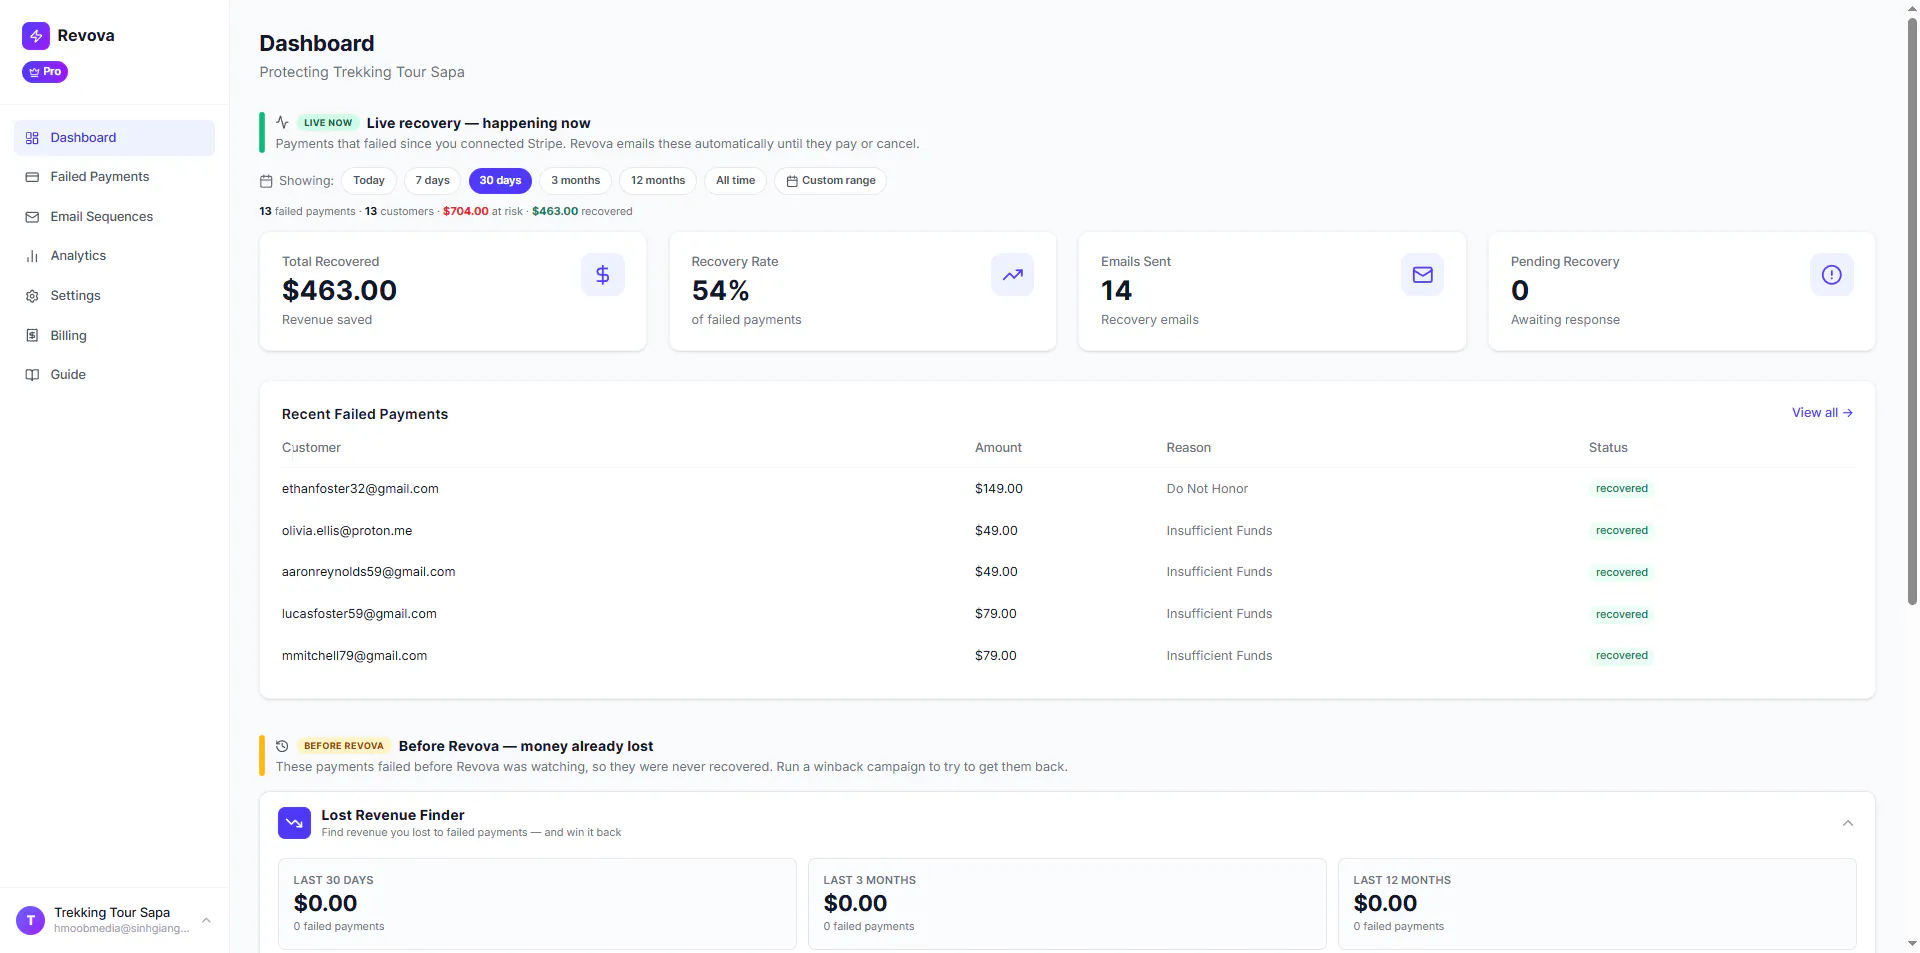Screen dimensions: 1920x953
Task: Switch range to 3 months
Action: coord(576,181)
